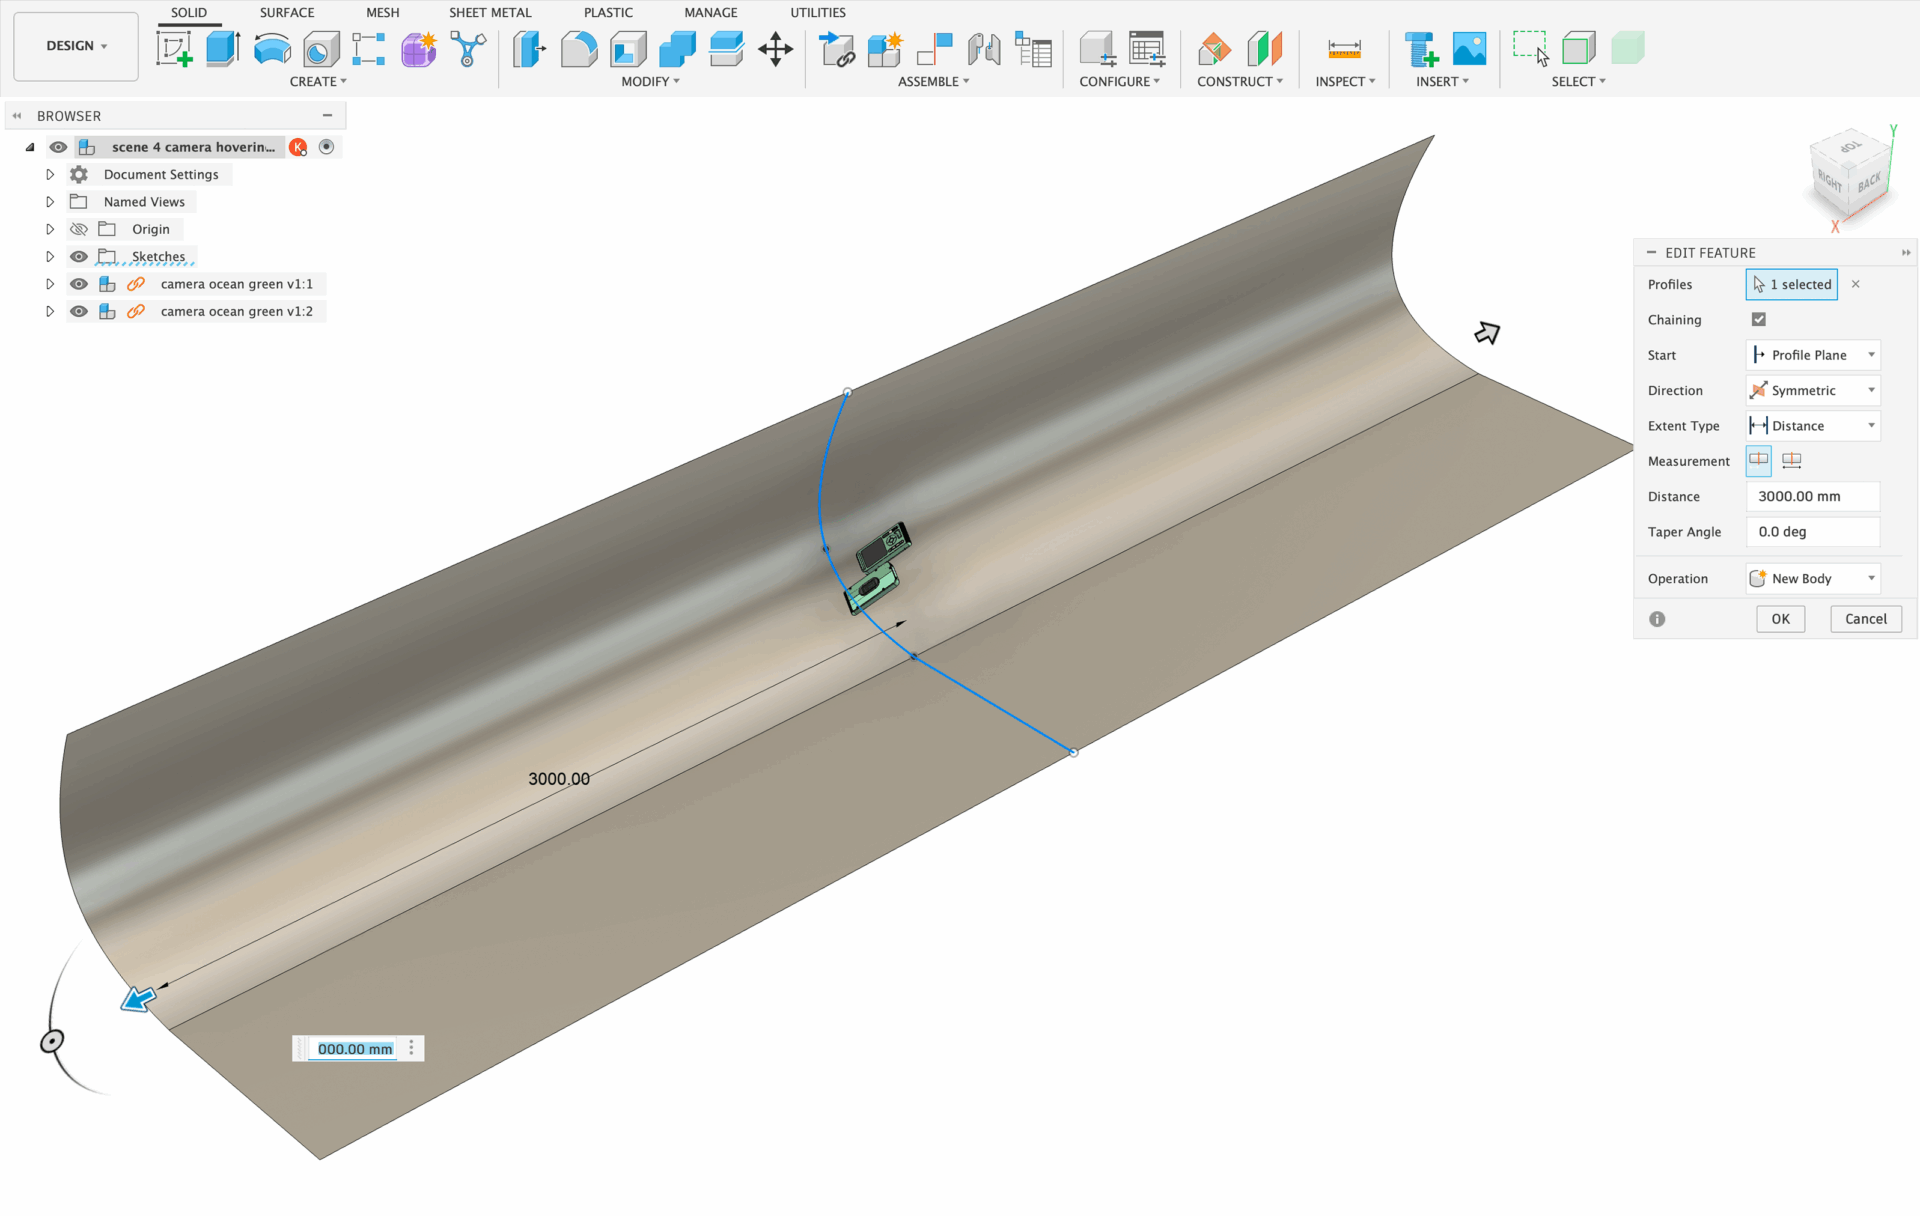Open the Insert Canvas image icon
1920x1216 pixels.
[x=1469, y=48]
